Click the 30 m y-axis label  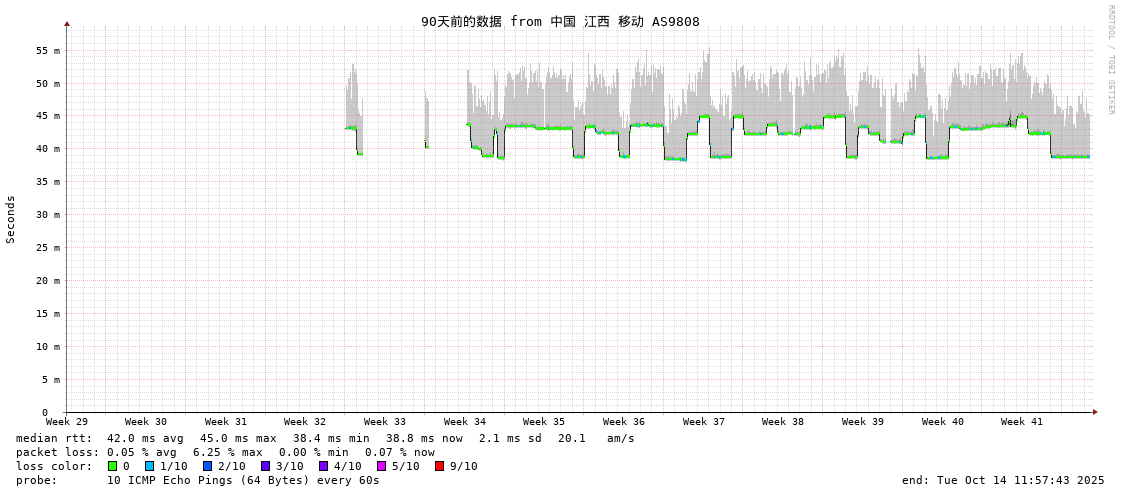49,214
